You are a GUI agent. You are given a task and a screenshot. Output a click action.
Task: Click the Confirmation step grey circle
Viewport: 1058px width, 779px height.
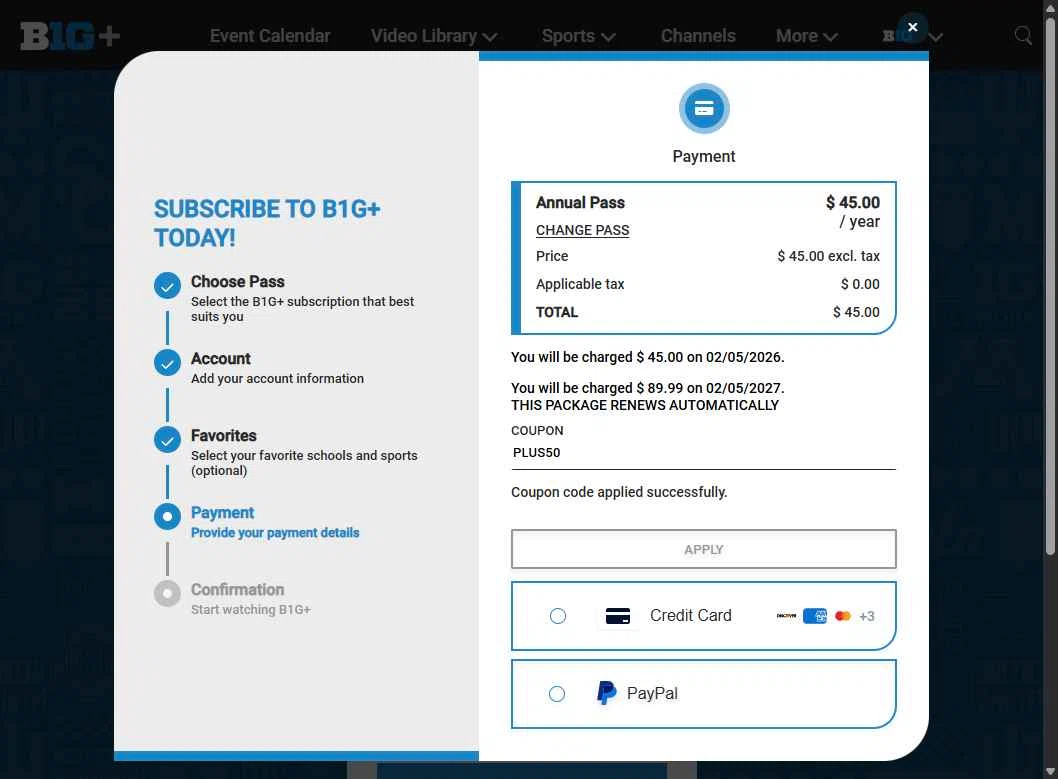[x=167, y=594]
